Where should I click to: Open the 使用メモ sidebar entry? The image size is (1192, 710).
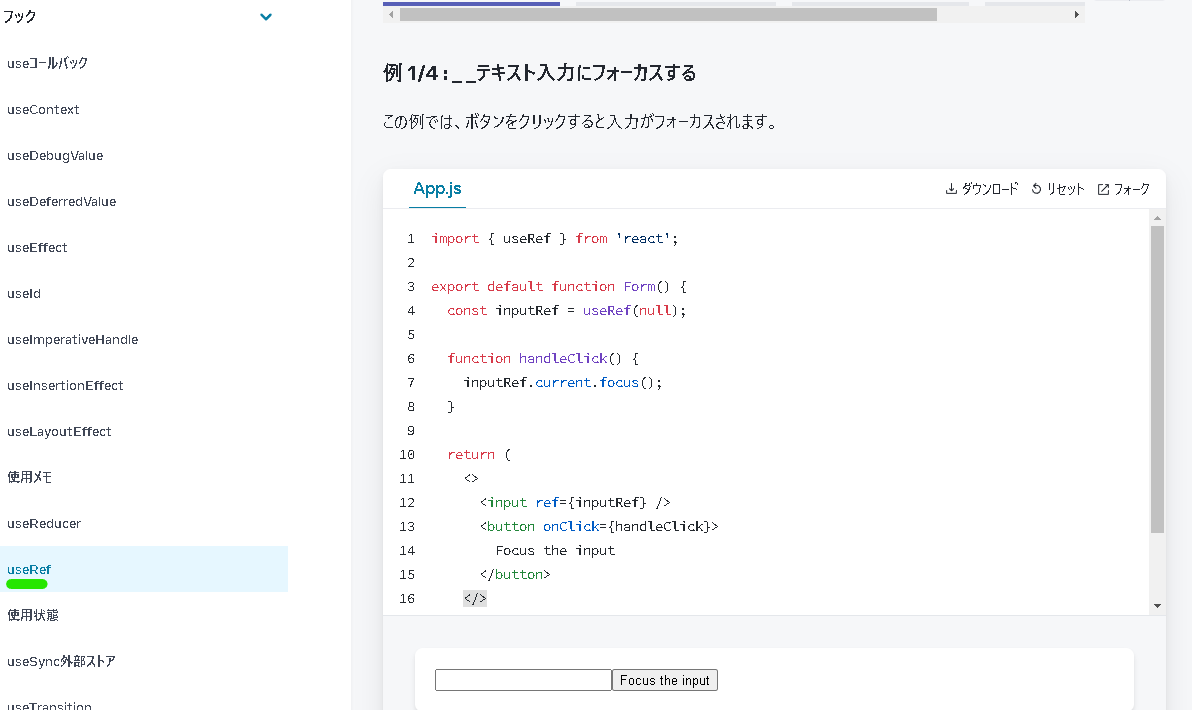tap(30, 477)
